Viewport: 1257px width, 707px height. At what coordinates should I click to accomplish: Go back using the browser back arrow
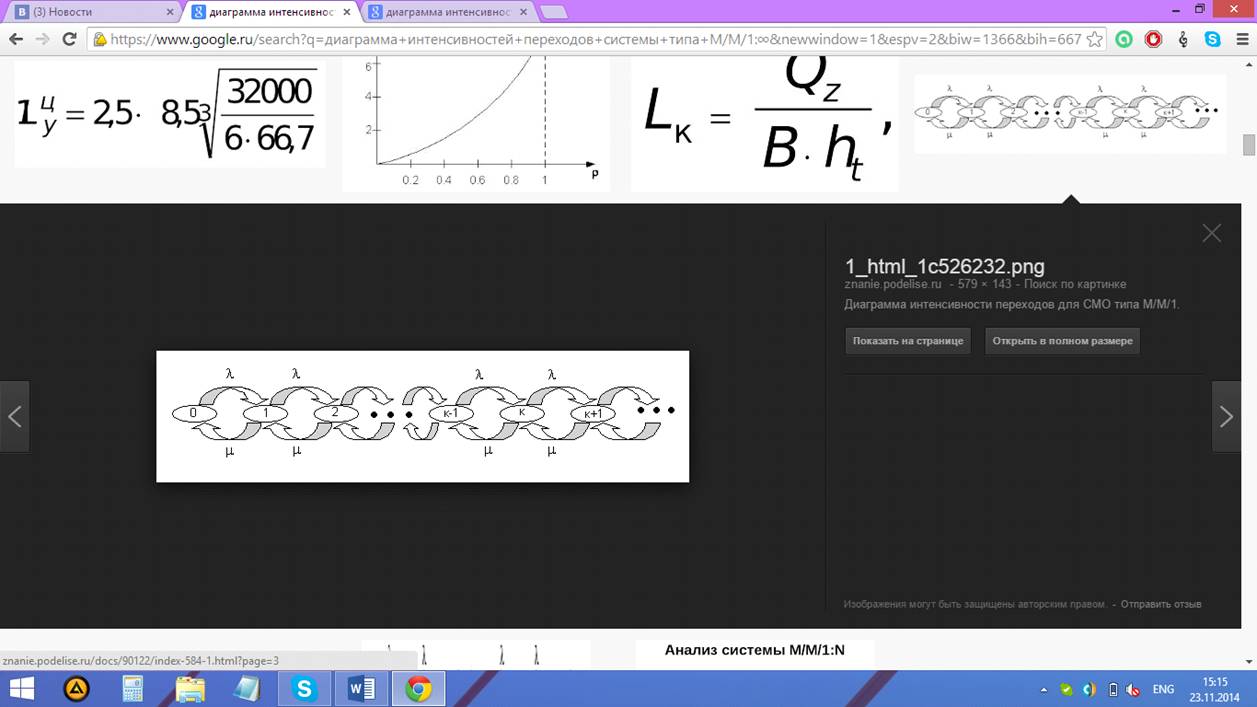point(15,39)
